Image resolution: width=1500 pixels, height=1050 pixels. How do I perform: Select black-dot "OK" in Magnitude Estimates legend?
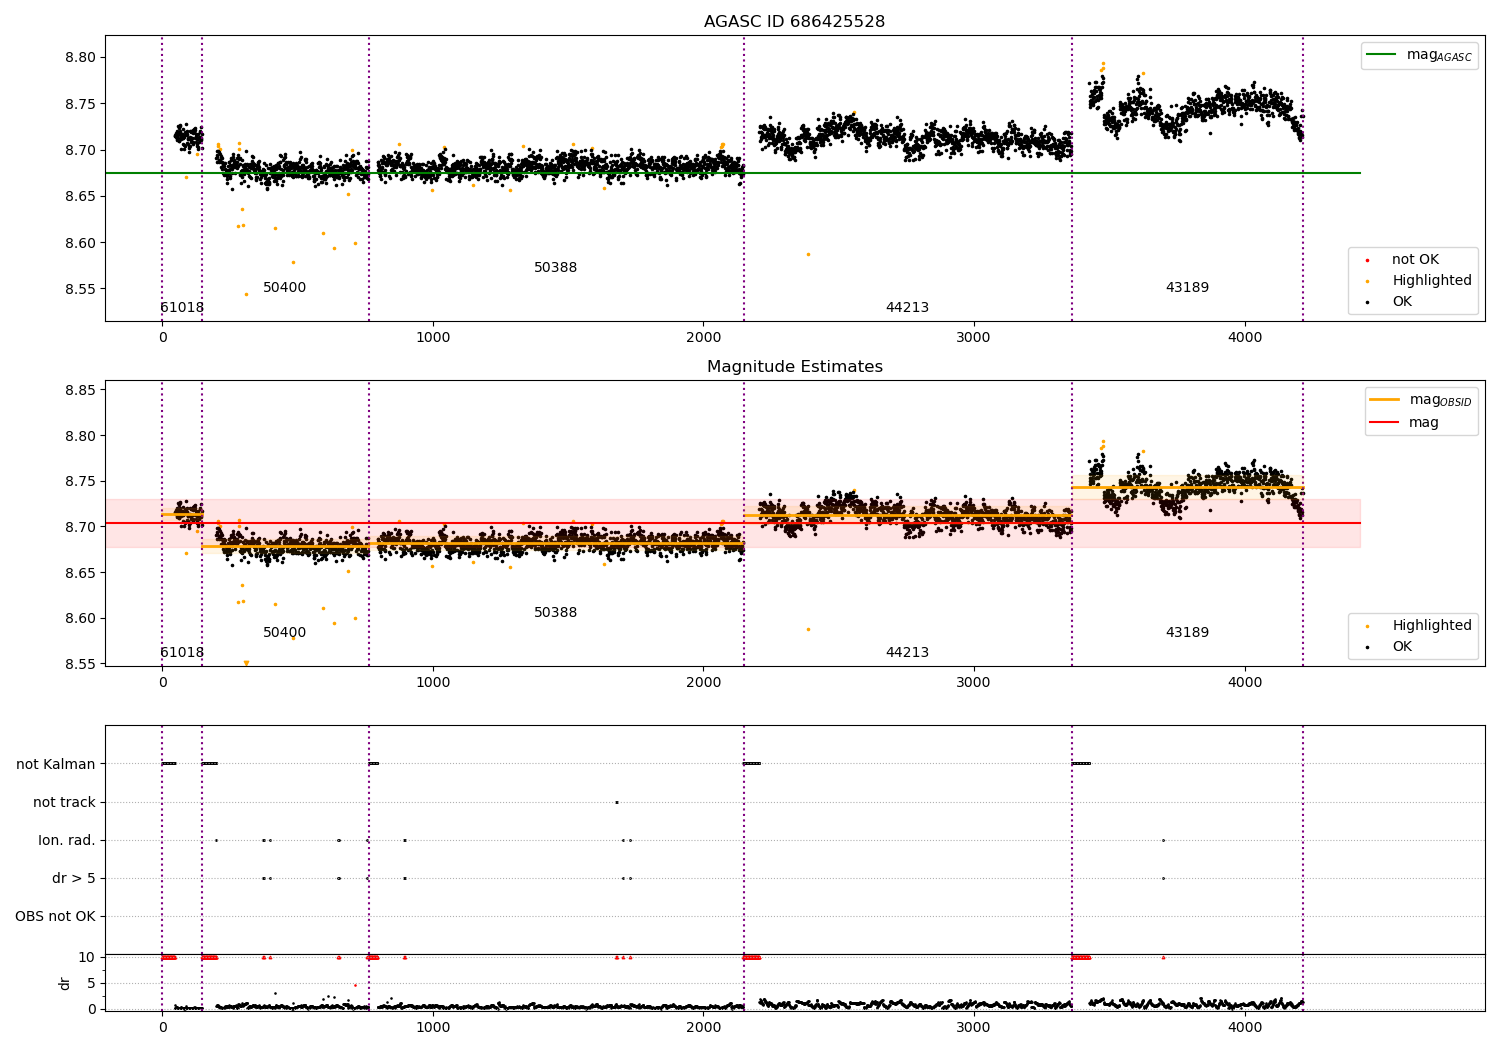click(1389, 647)
